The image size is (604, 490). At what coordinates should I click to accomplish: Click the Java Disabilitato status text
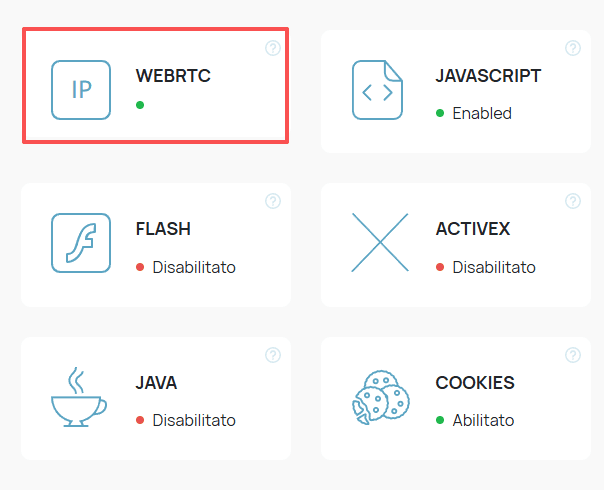coord(194,420)
